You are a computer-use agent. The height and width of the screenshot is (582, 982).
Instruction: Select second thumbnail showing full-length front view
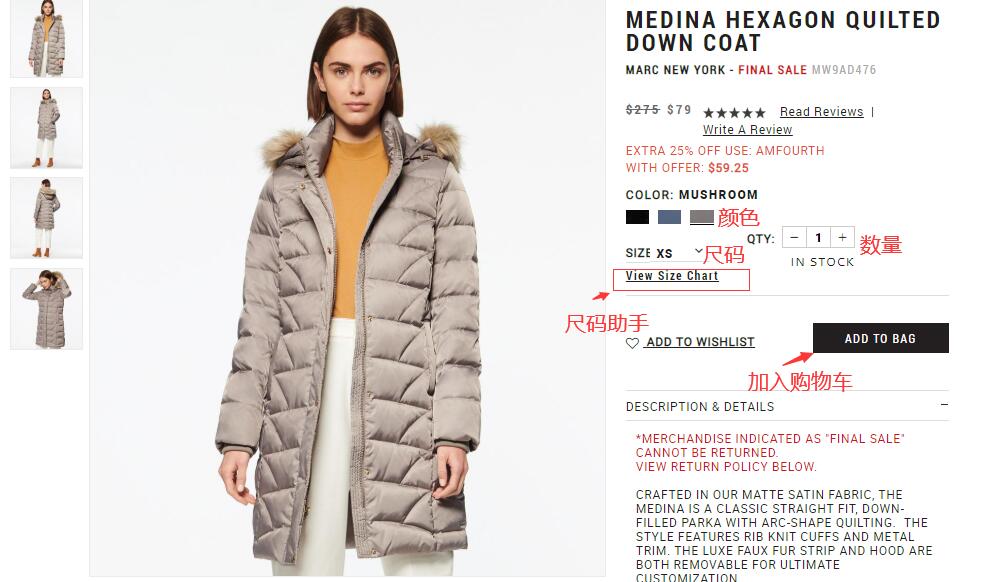coord(46,128)
